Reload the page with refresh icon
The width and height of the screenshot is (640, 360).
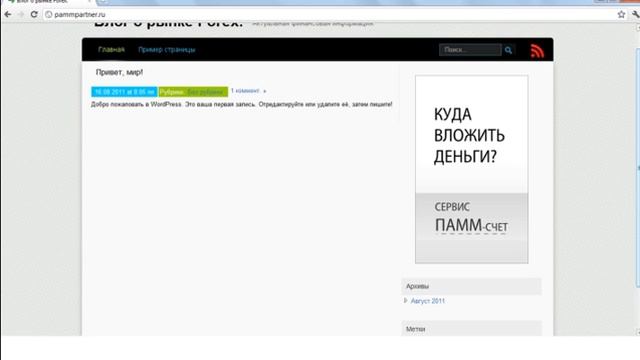coord(34,14)
